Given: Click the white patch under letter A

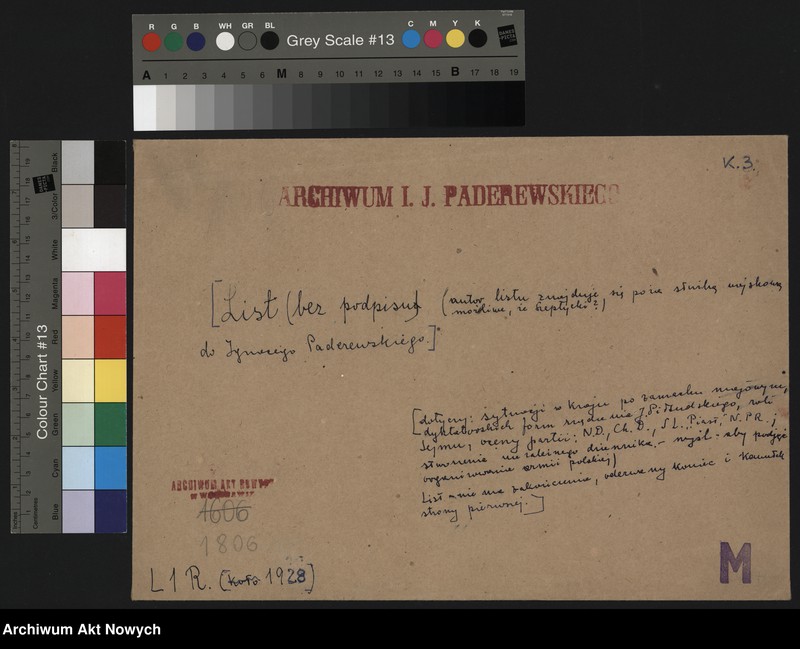Looking at the screenshot, I should 145,108.
